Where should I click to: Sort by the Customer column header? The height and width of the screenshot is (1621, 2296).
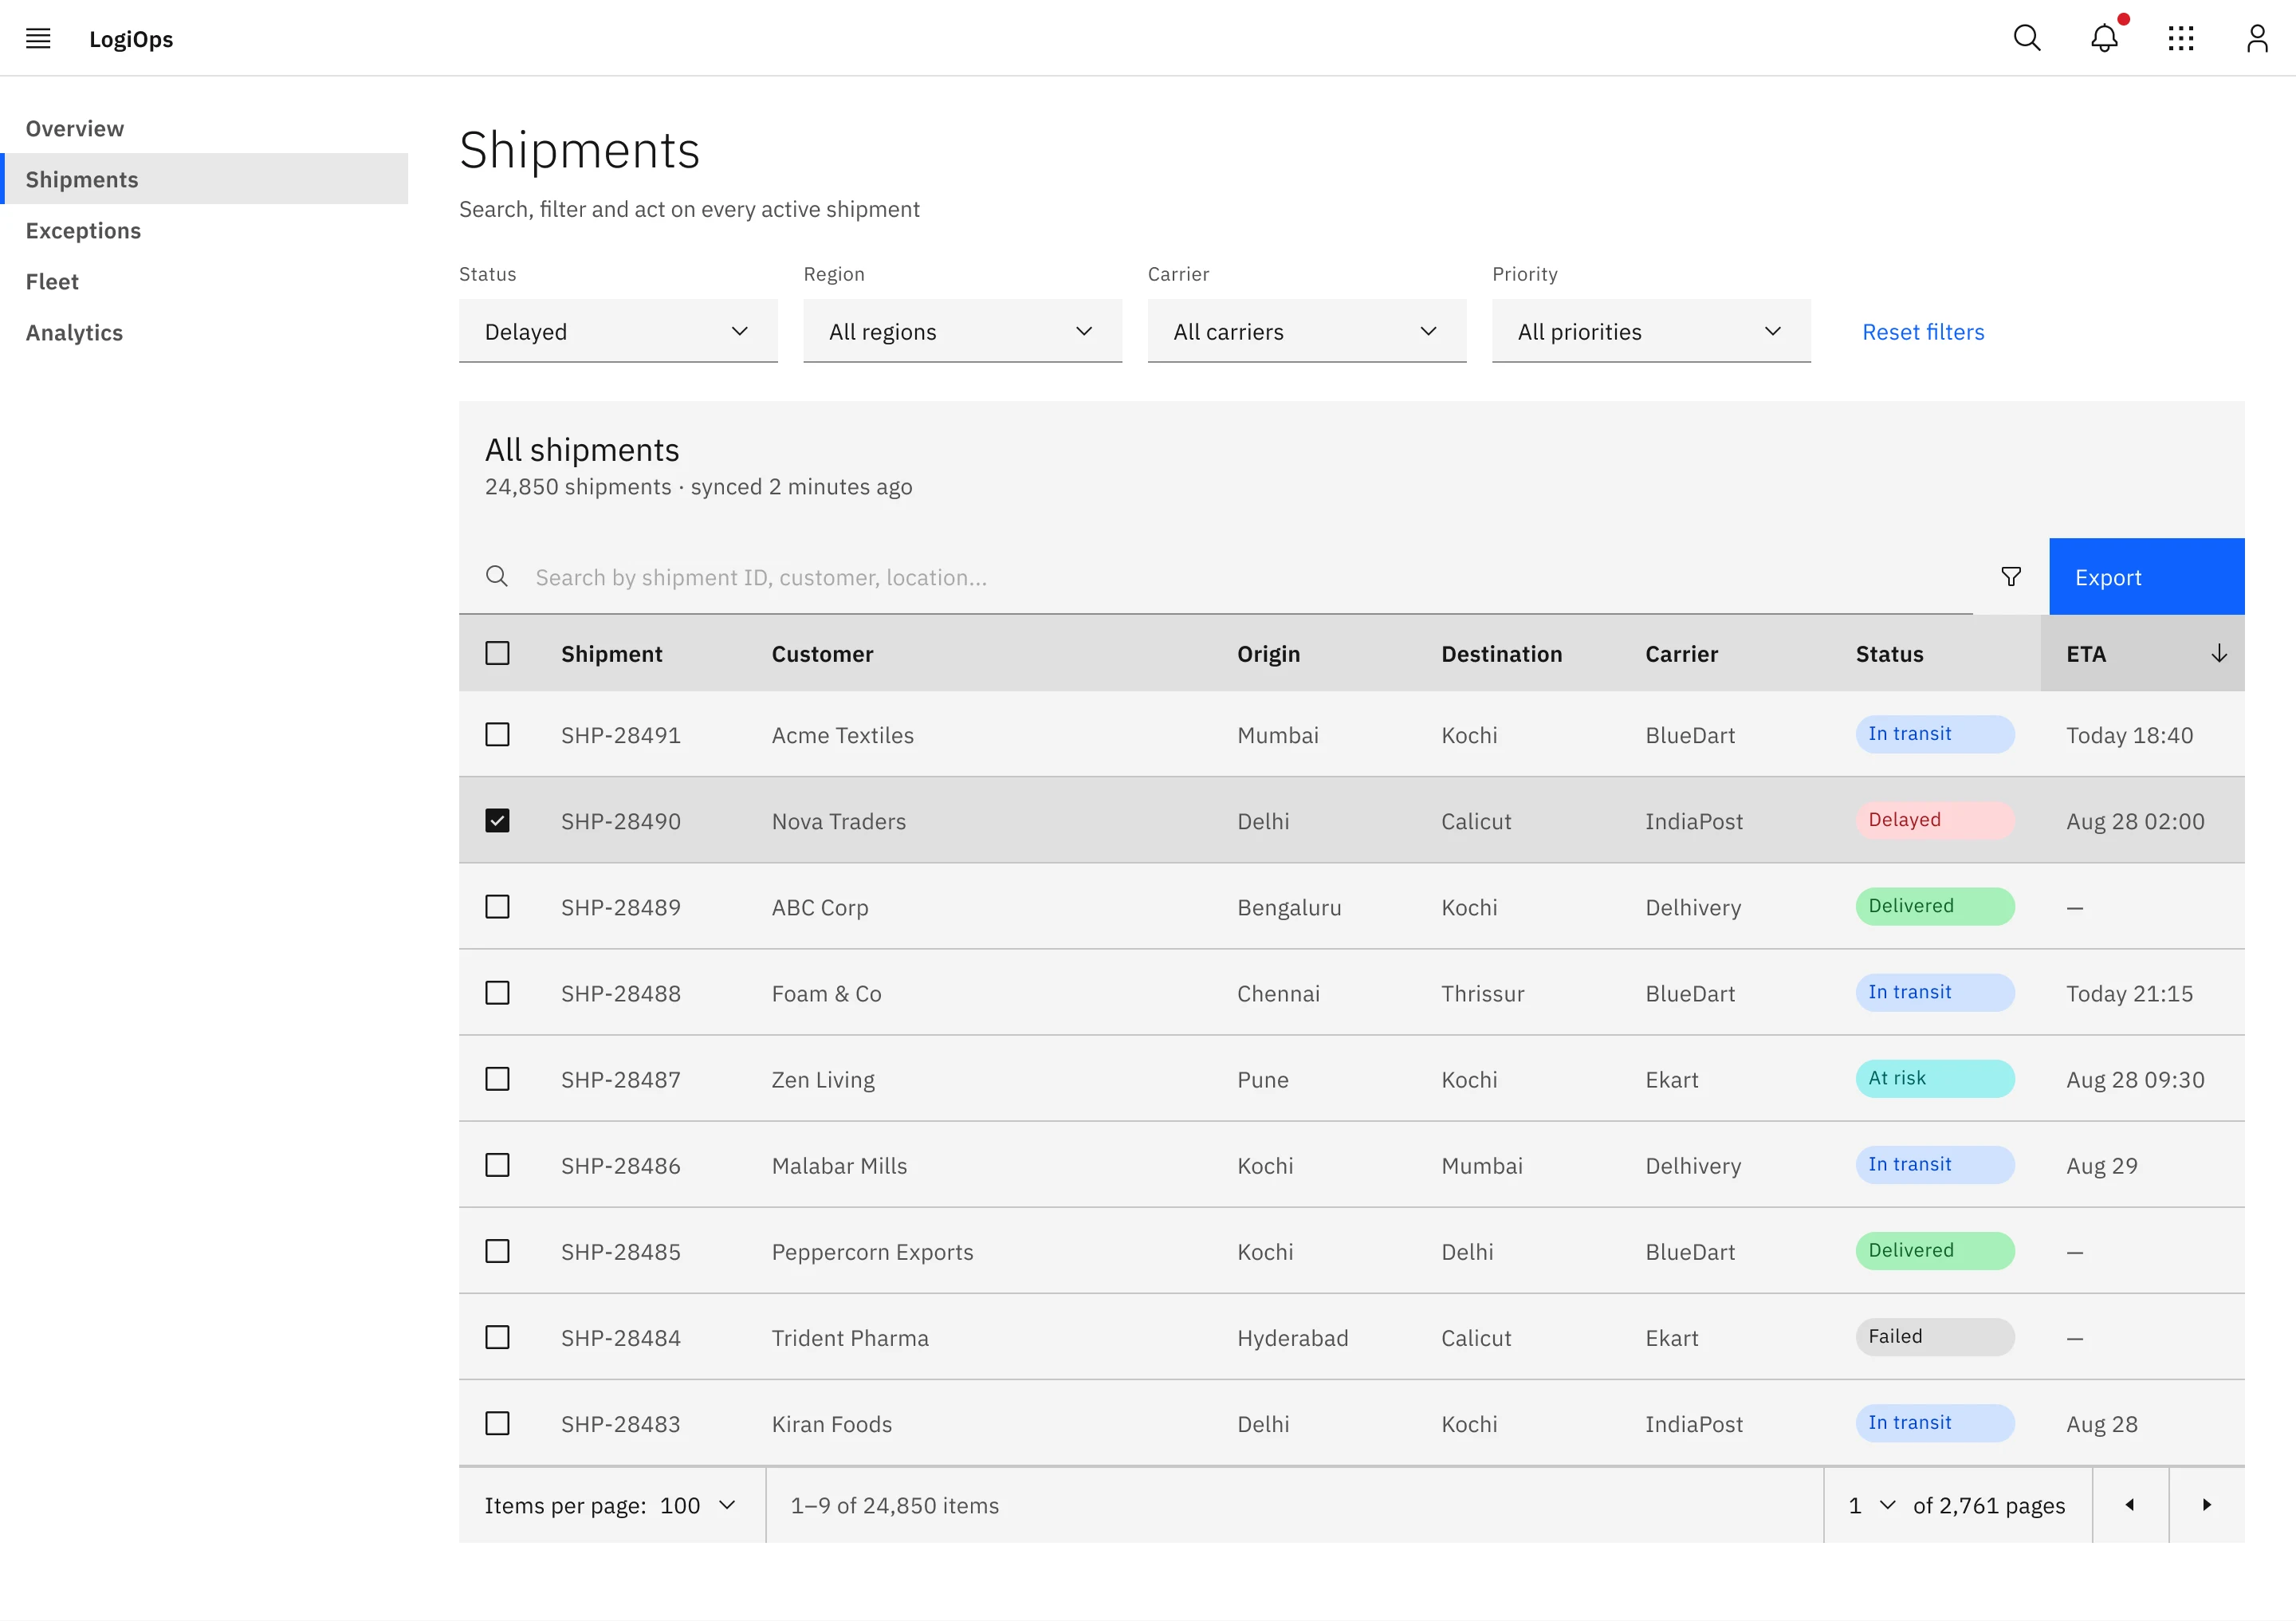pos(822,654)
